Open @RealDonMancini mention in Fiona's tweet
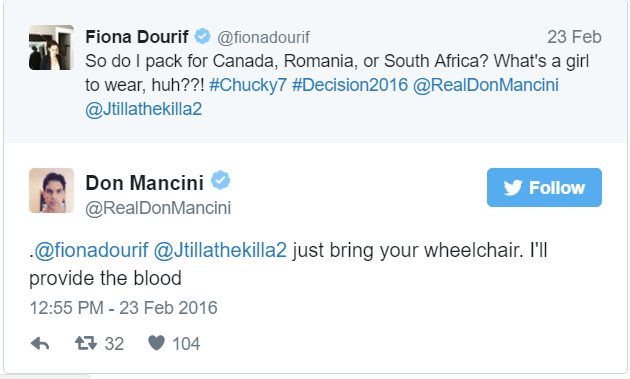The image size is (630, 379). 486,85
